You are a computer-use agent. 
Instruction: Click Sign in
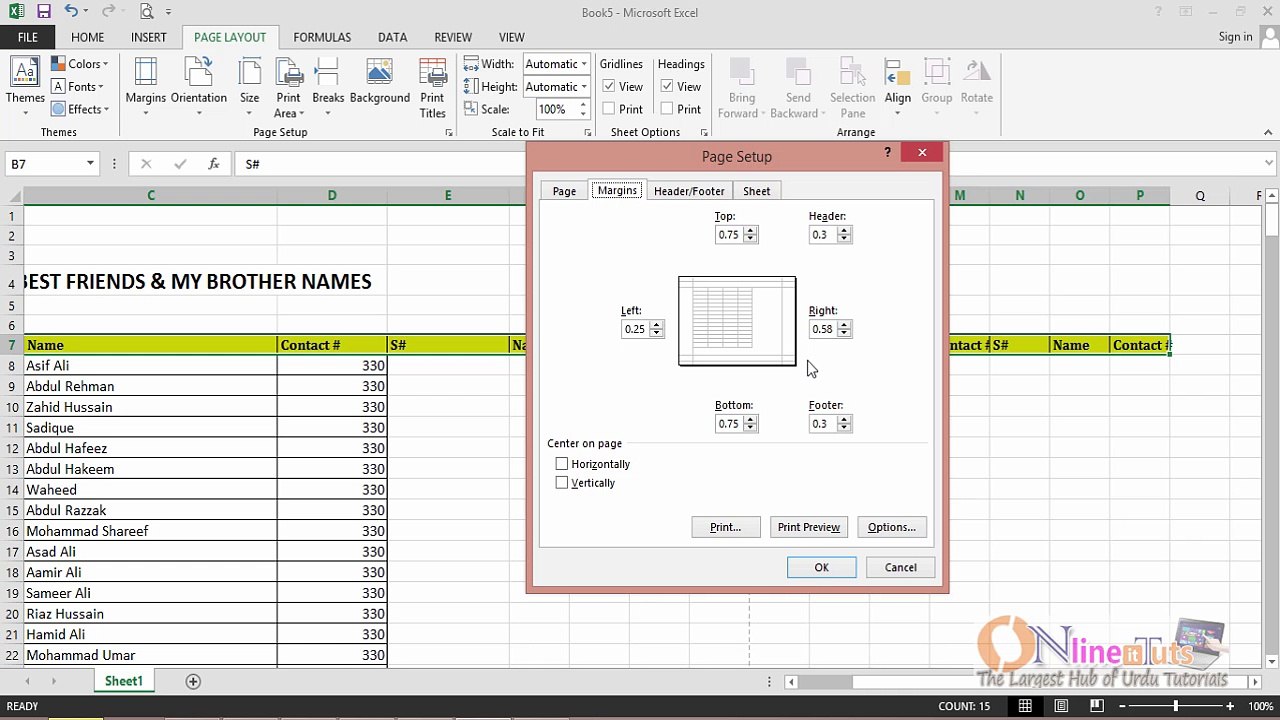coord(1236,37)
